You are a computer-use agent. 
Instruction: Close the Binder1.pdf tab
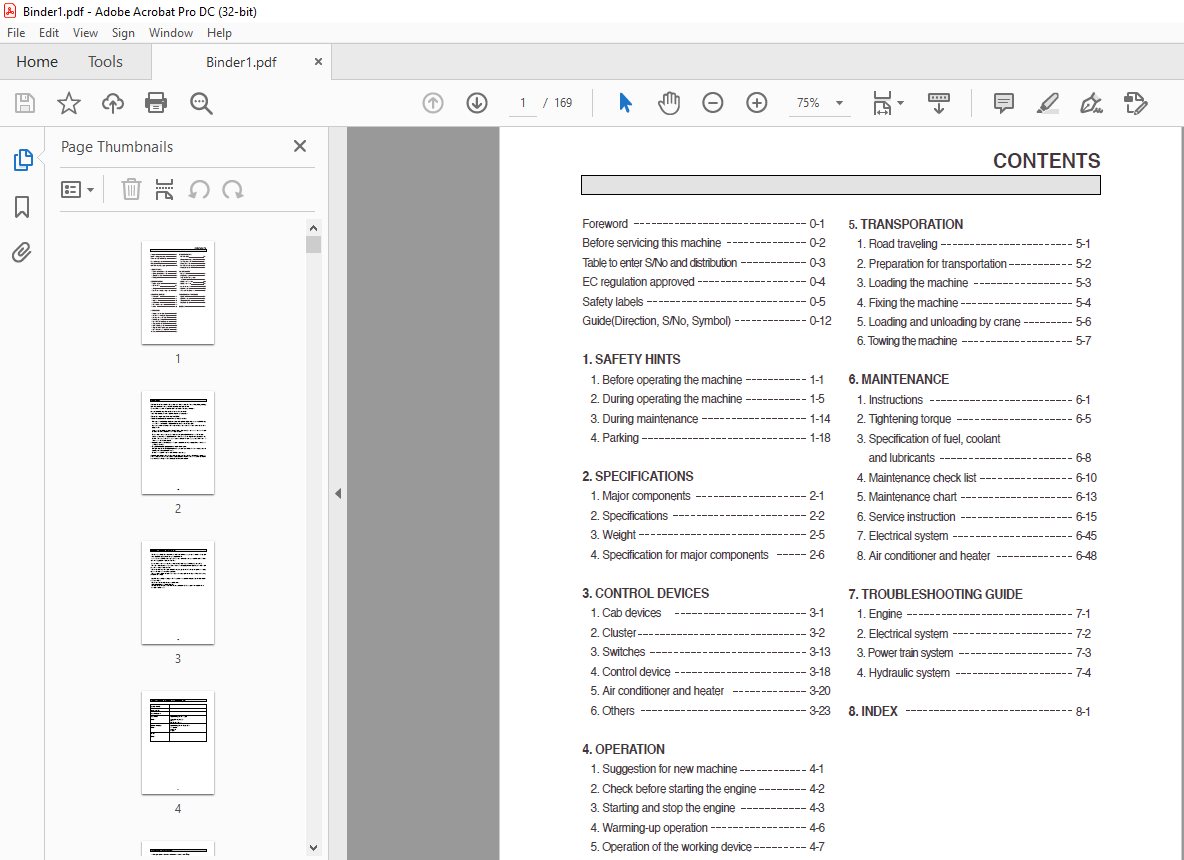click(x=318, y=62)
